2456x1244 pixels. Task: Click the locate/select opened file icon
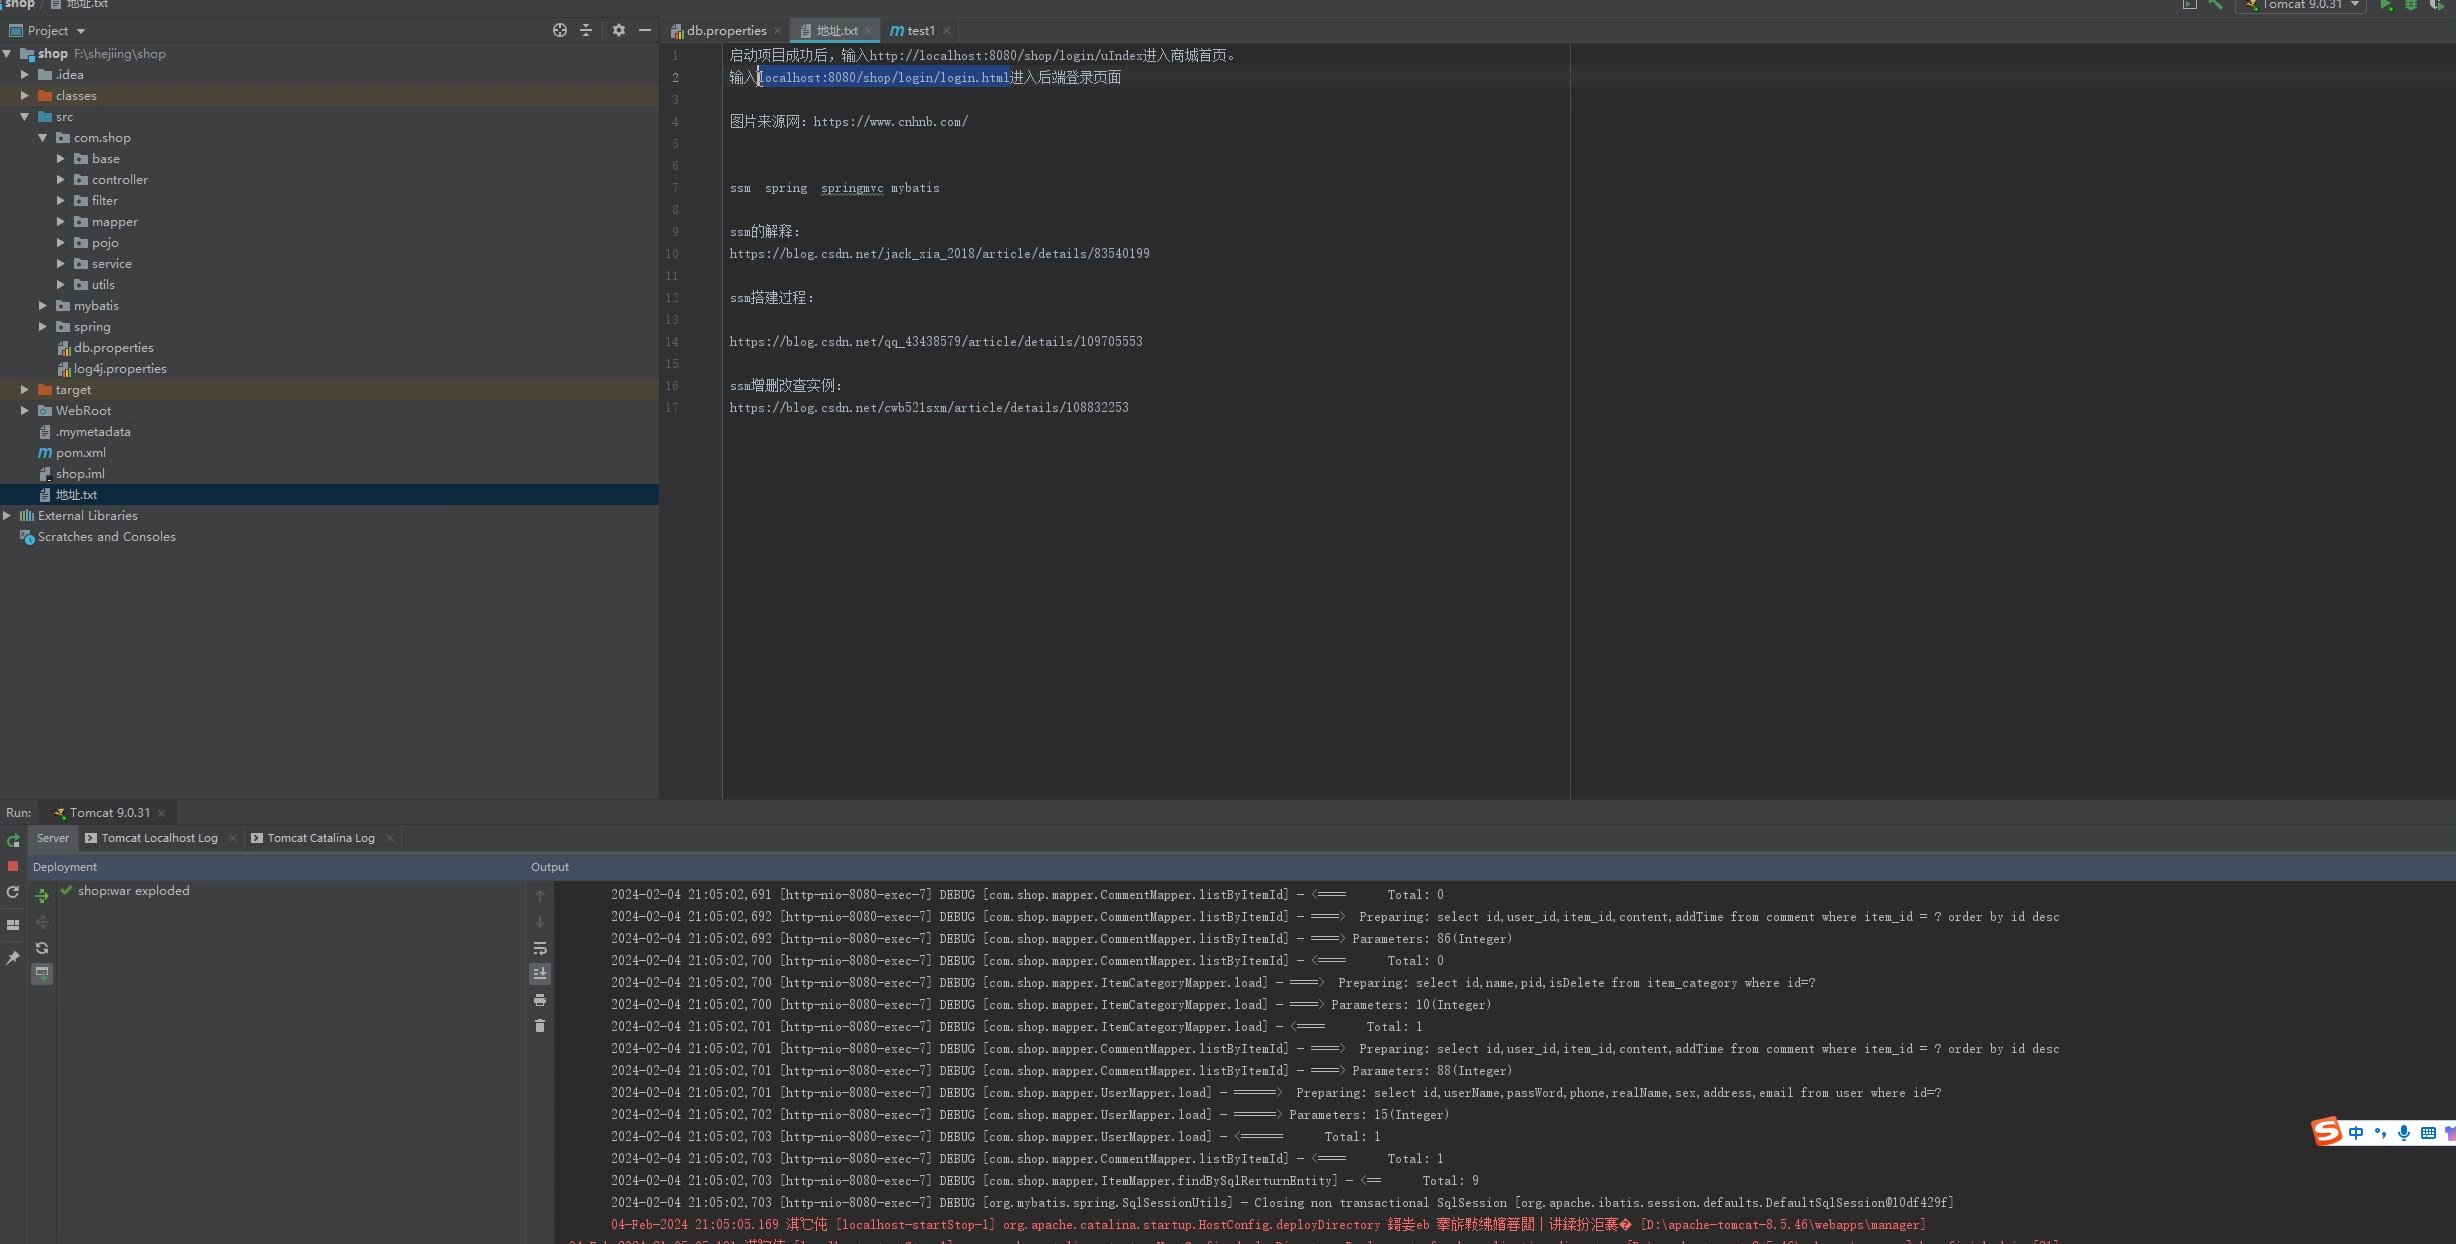pyautogui.click(x=560, y=30)
